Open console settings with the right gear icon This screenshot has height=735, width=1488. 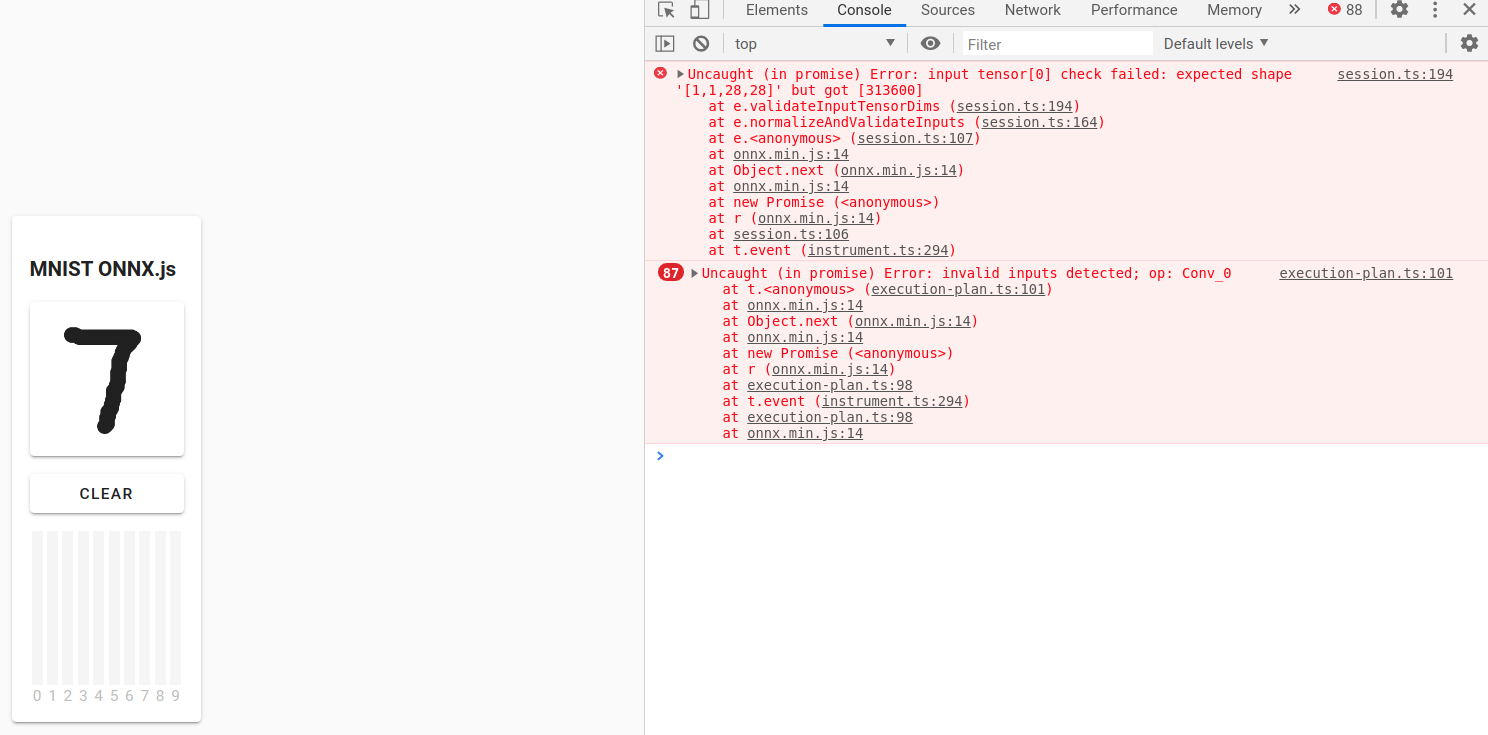click(1469, 43)
